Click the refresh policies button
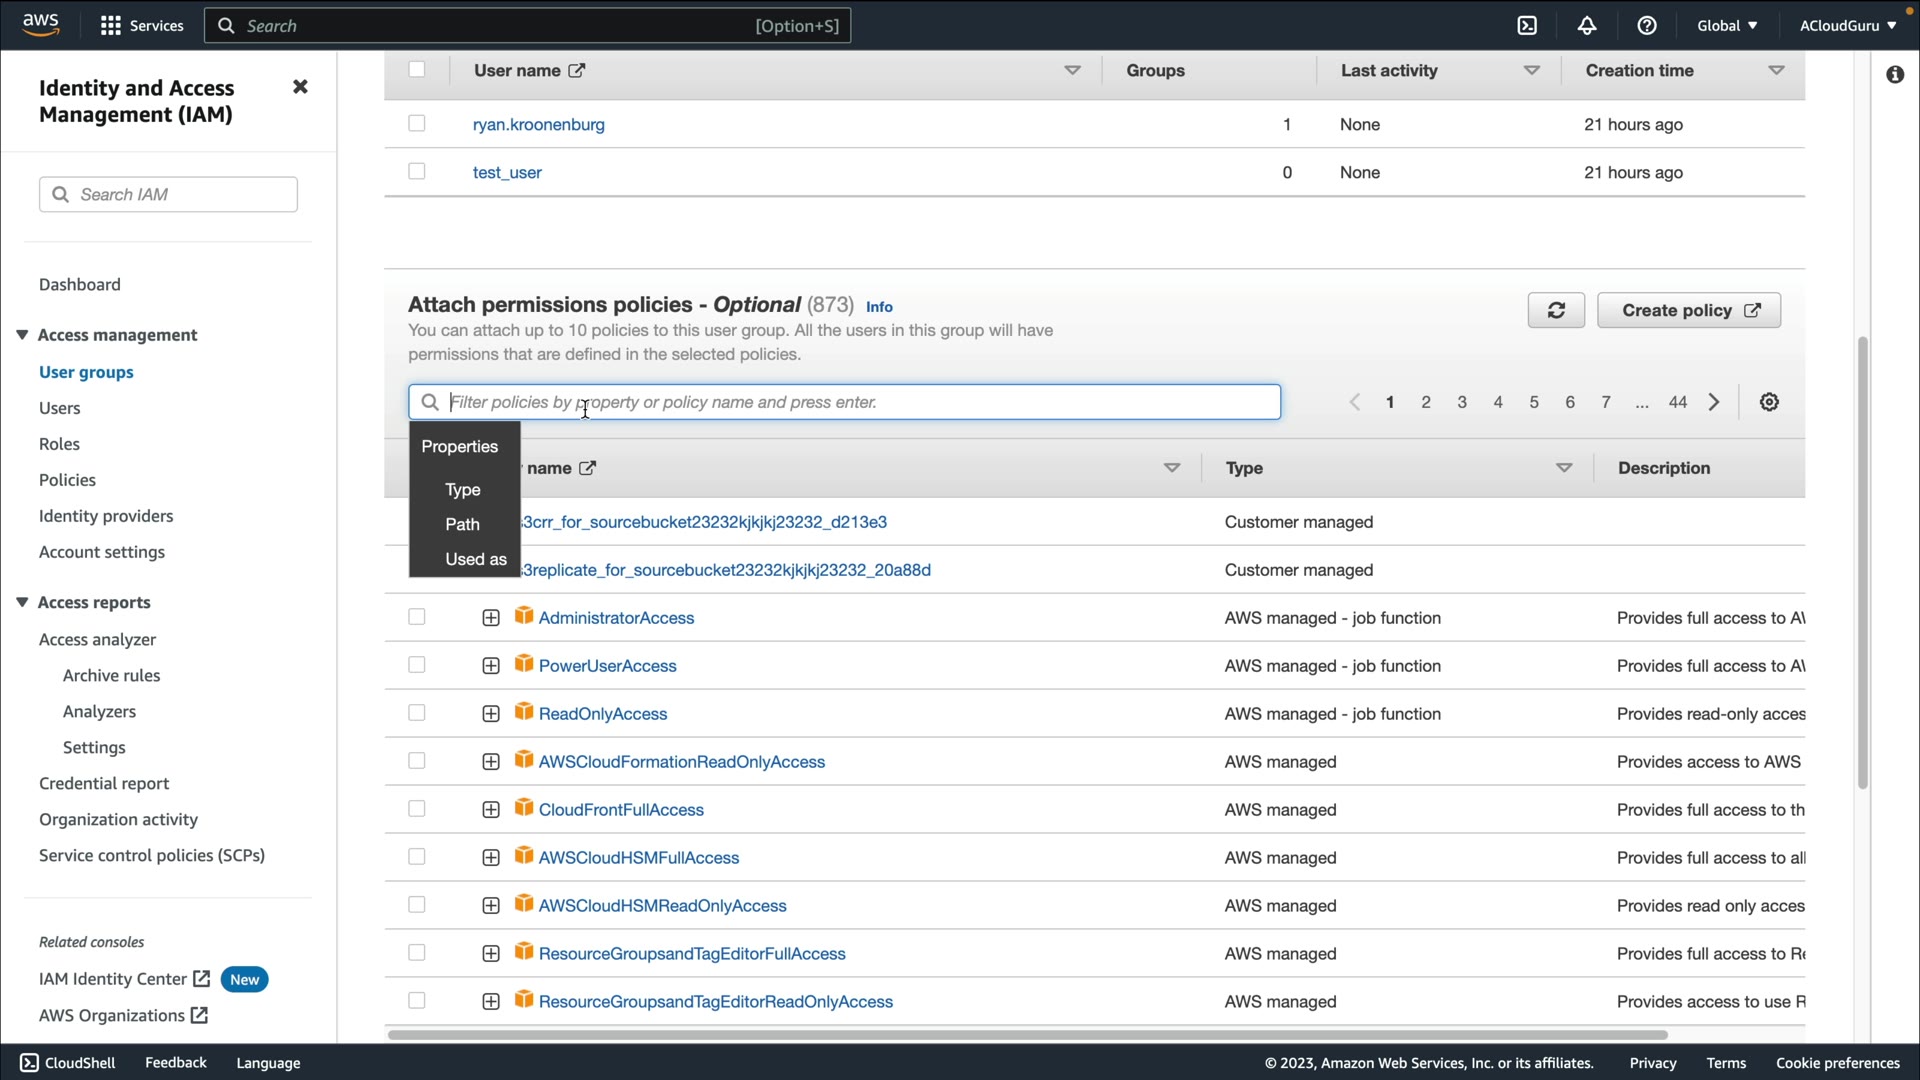The height and width of the screenshot is (1080, 1920). point(1556,310)
